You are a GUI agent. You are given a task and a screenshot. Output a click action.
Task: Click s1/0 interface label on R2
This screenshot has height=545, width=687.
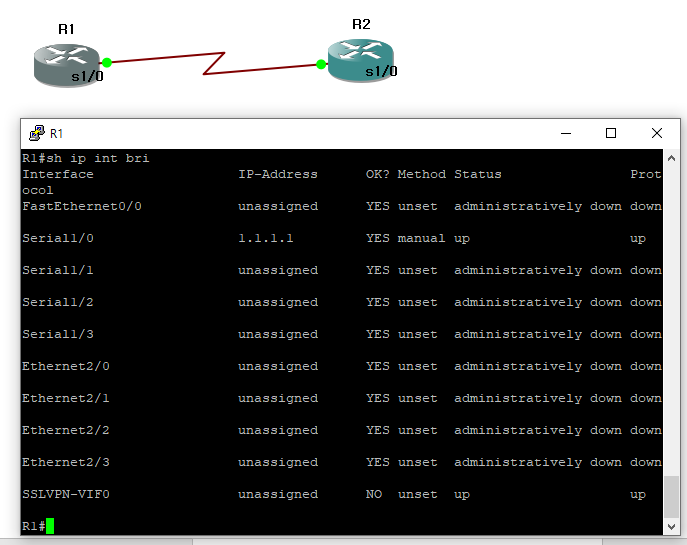pyautogui.click(x=381, y=71)
